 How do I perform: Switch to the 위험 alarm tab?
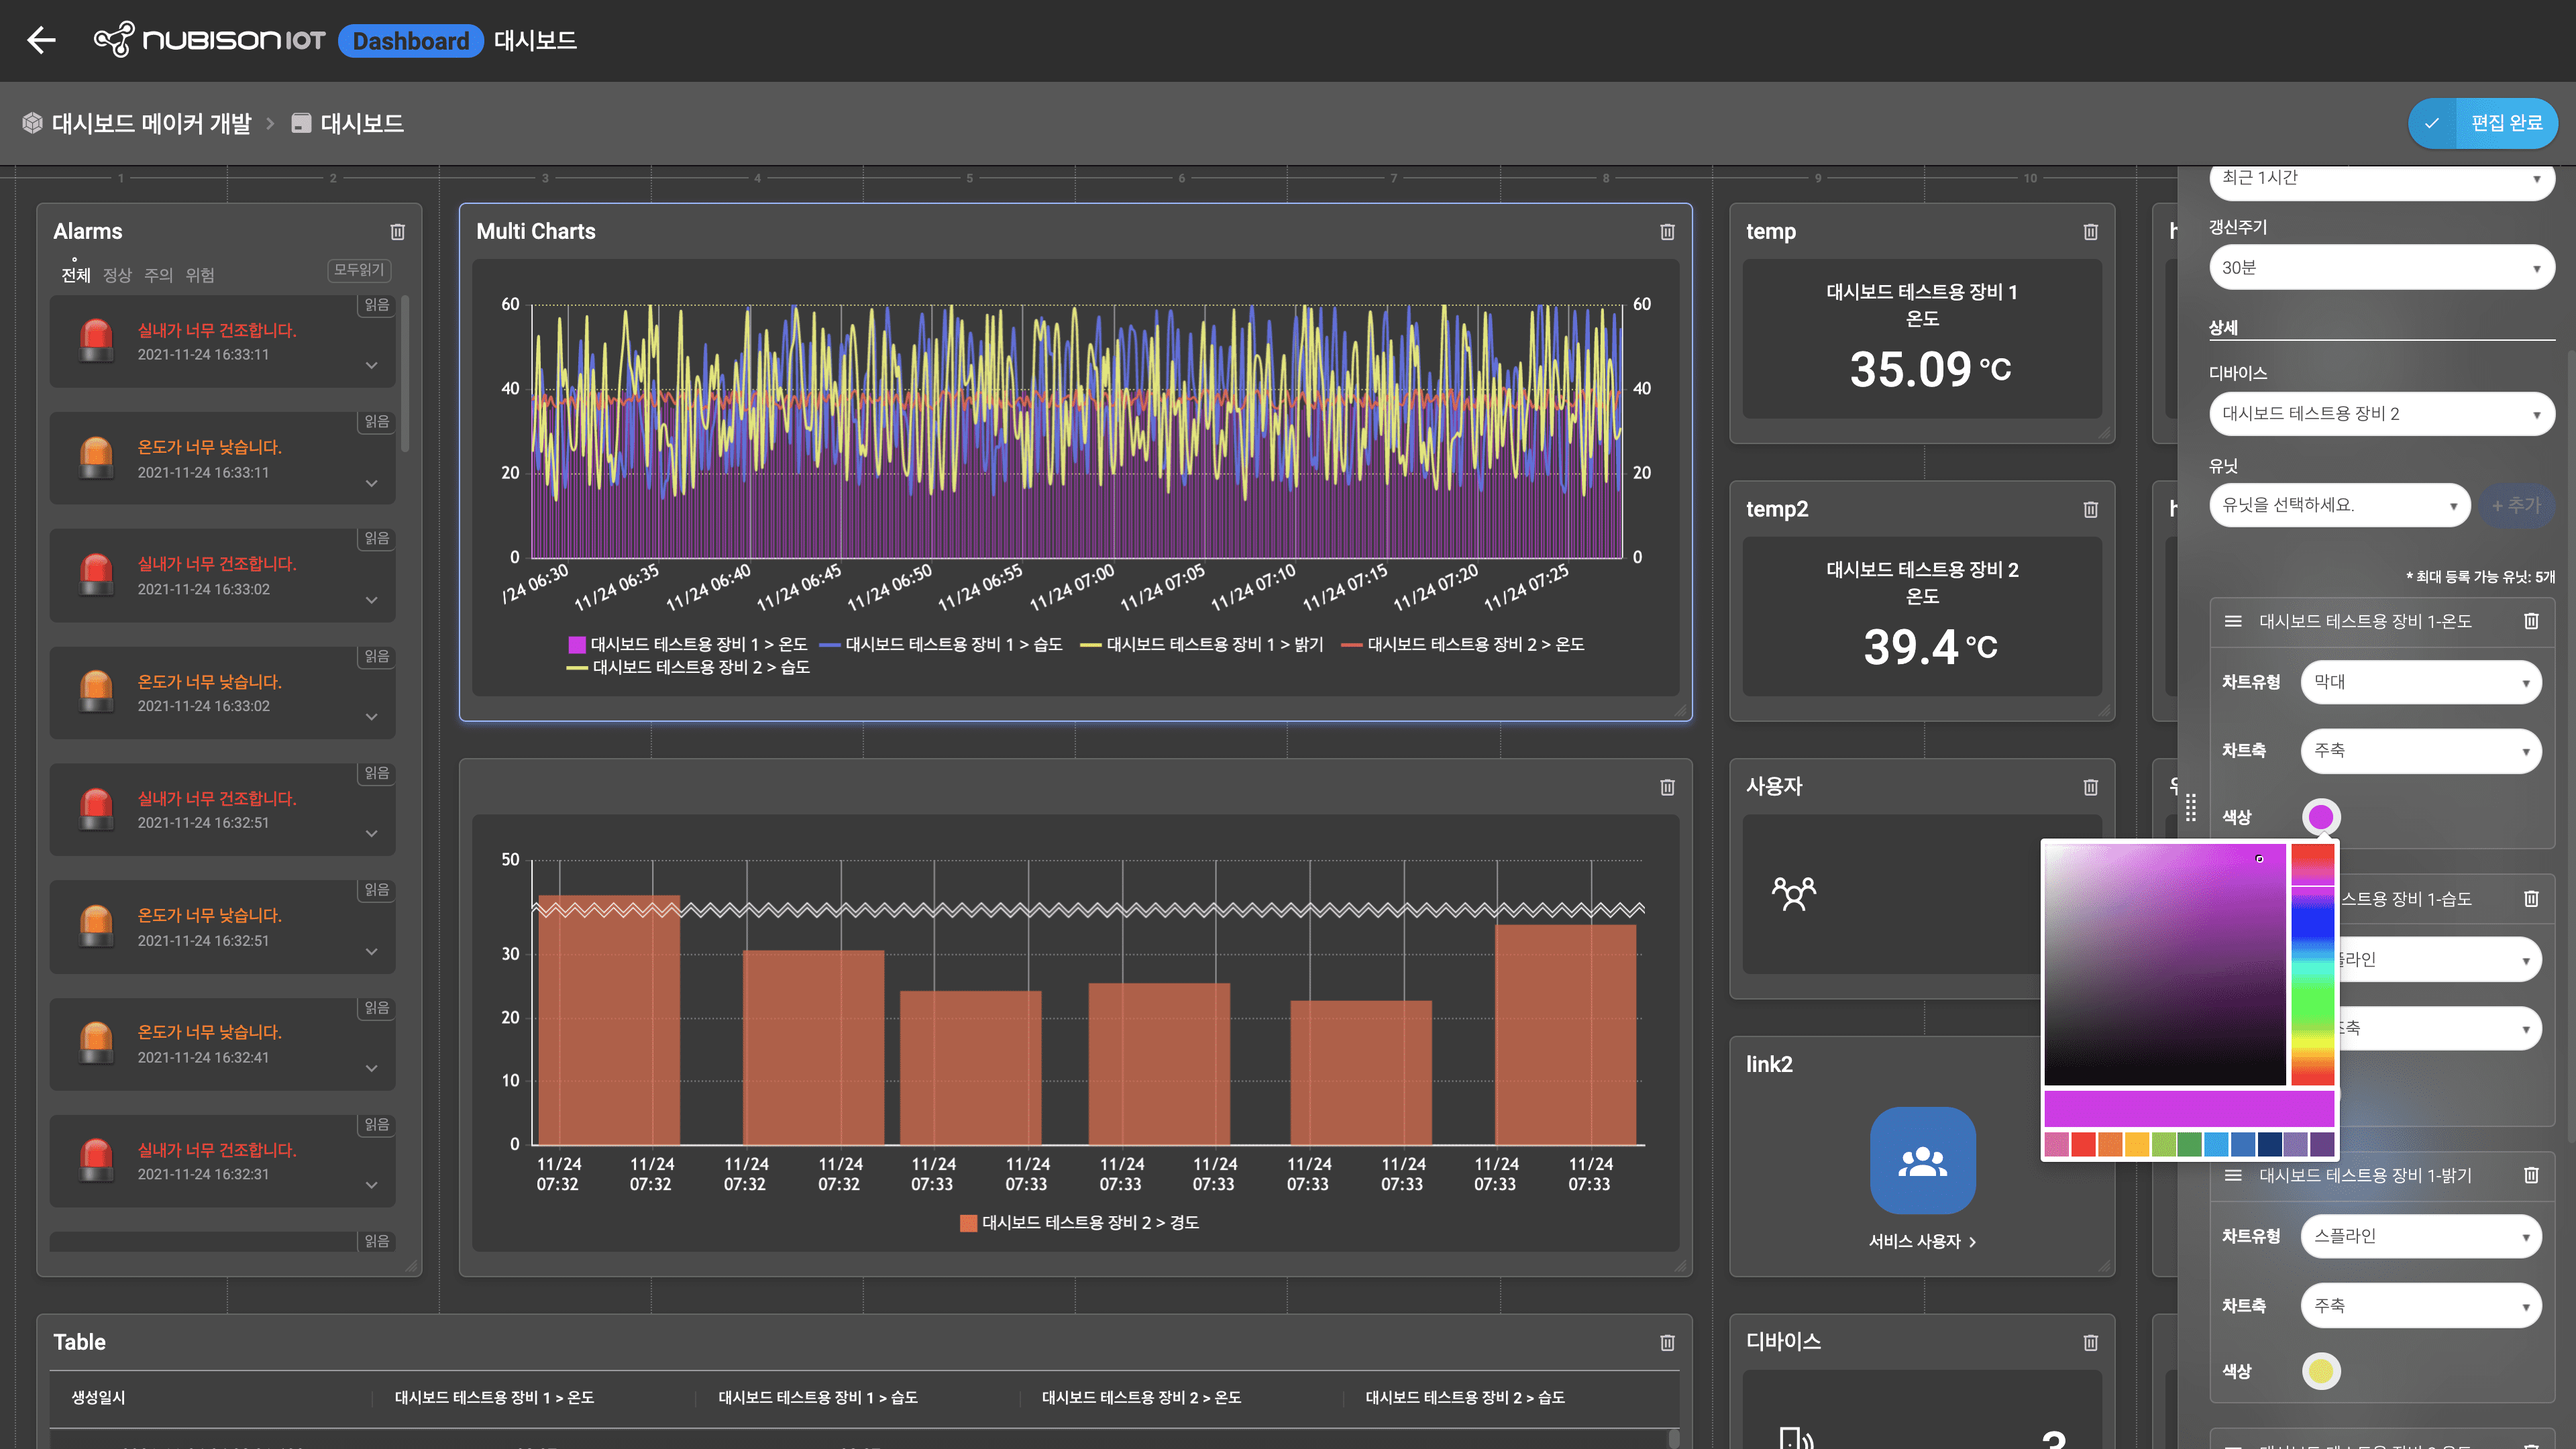tap(200, 275)
